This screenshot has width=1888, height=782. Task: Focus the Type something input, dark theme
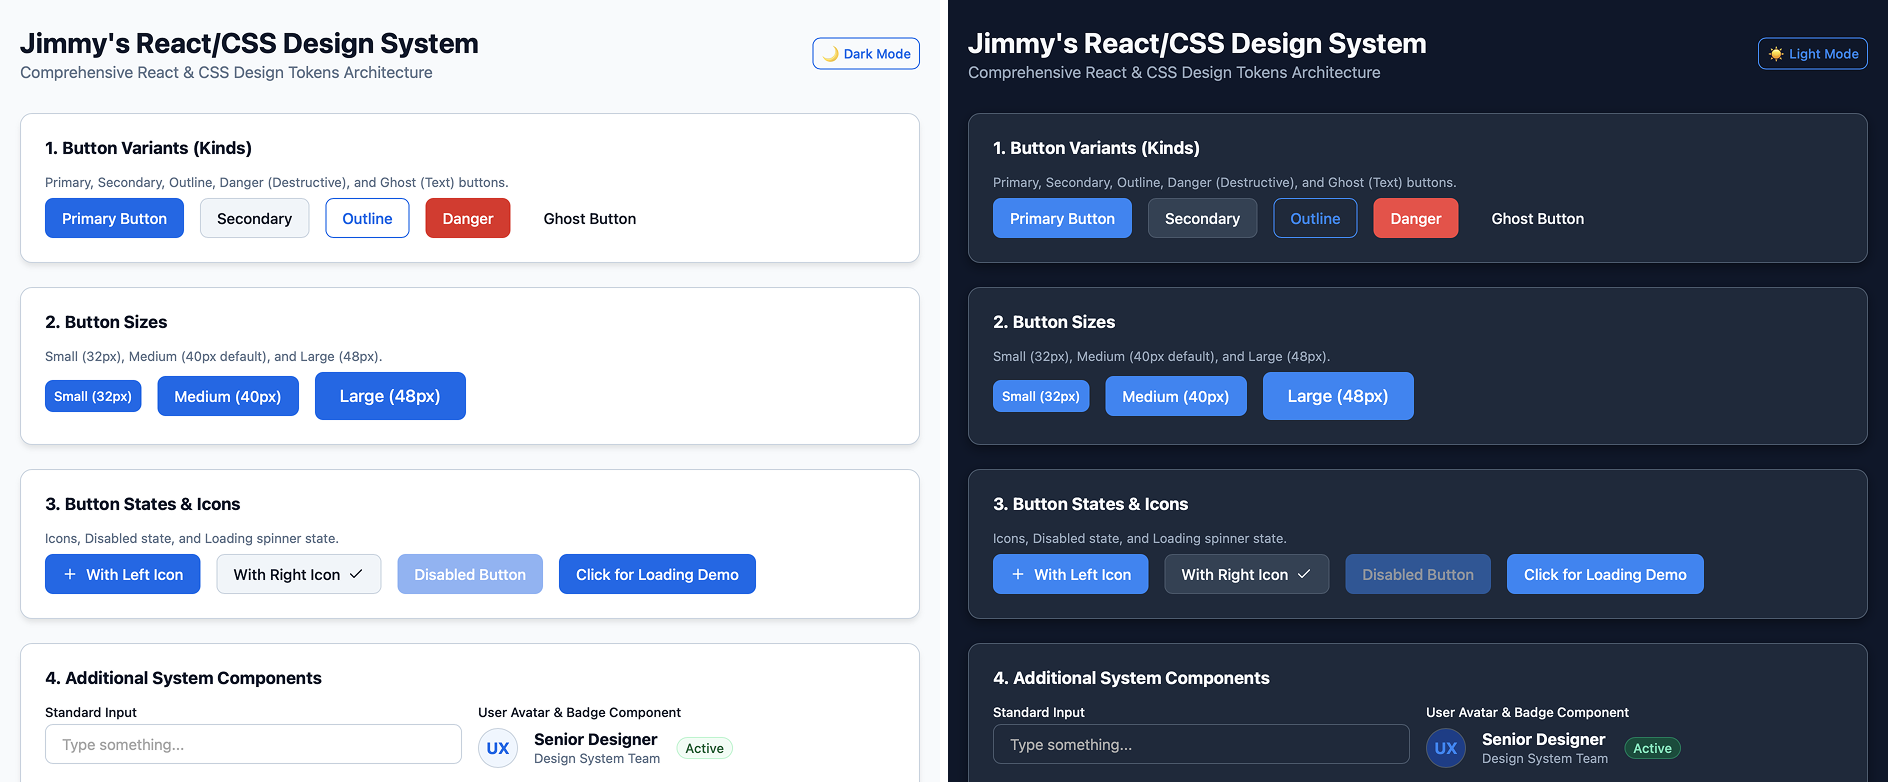(1201, 744)
